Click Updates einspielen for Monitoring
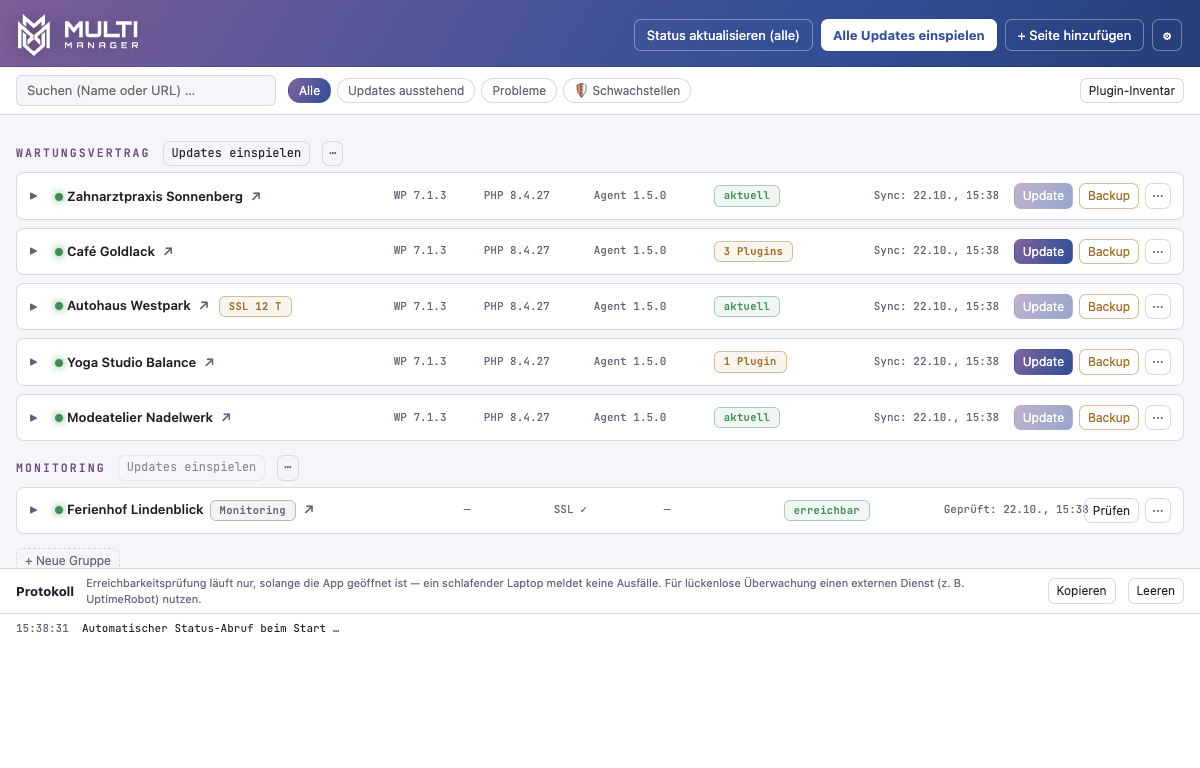The image size is (1200, 768). point(191,467)
